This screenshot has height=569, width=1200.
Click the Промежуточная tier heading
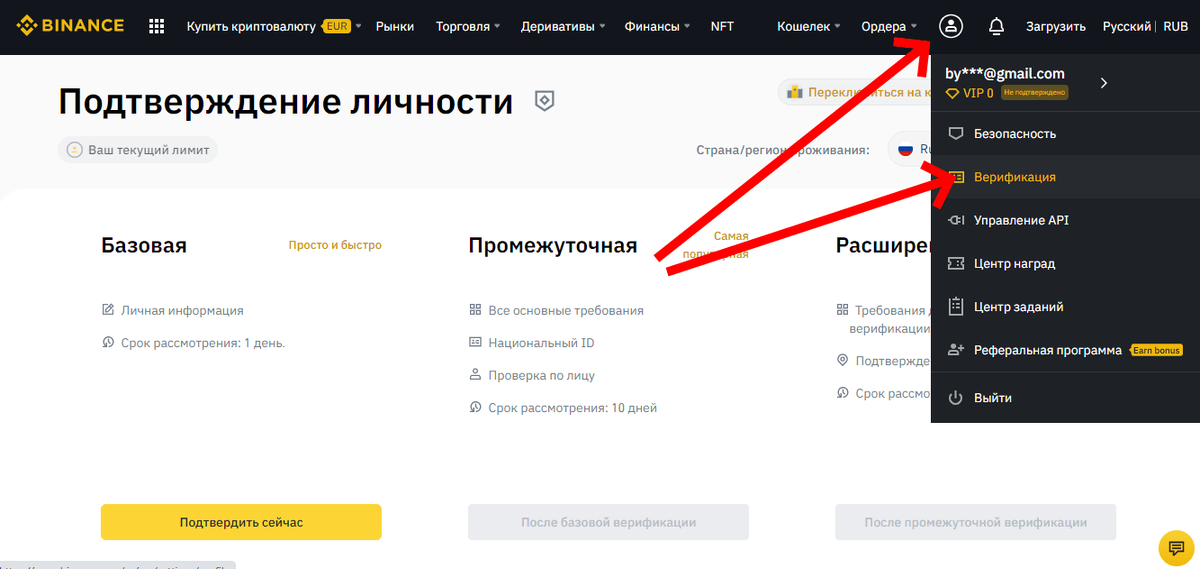coord(553,245)
